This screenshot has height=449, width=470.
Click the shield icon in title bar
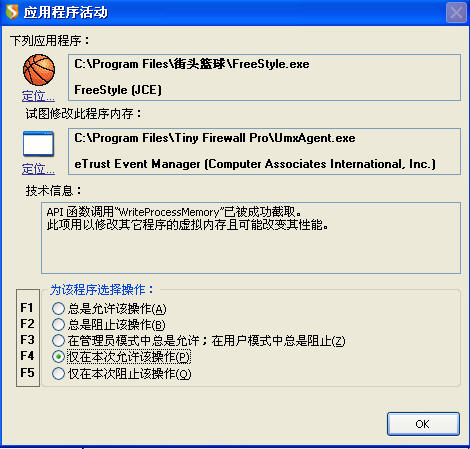12,12
